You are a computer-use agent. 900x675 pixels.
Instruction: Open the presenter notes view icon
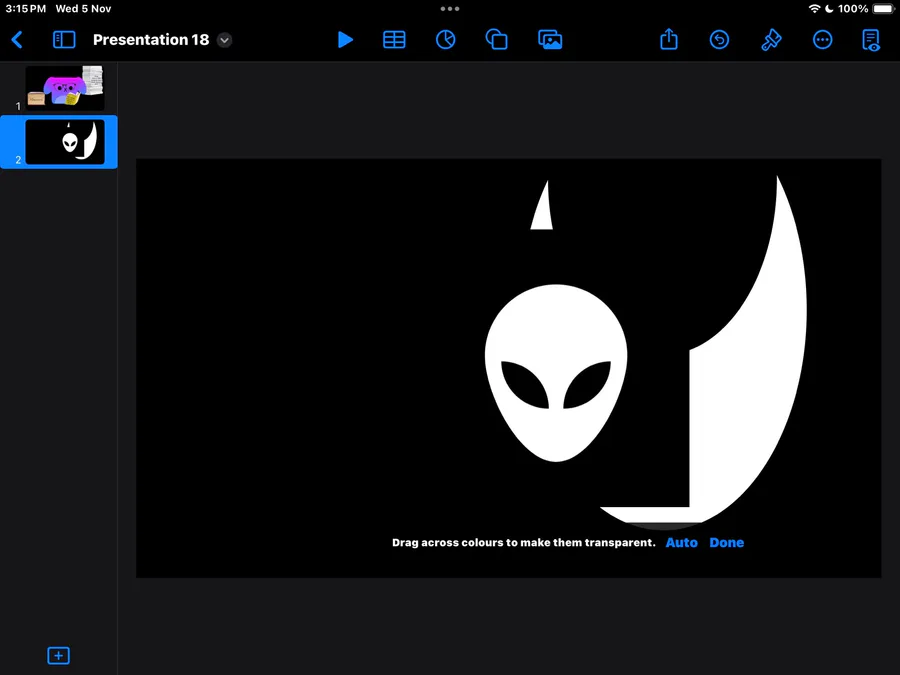[871, 40]
